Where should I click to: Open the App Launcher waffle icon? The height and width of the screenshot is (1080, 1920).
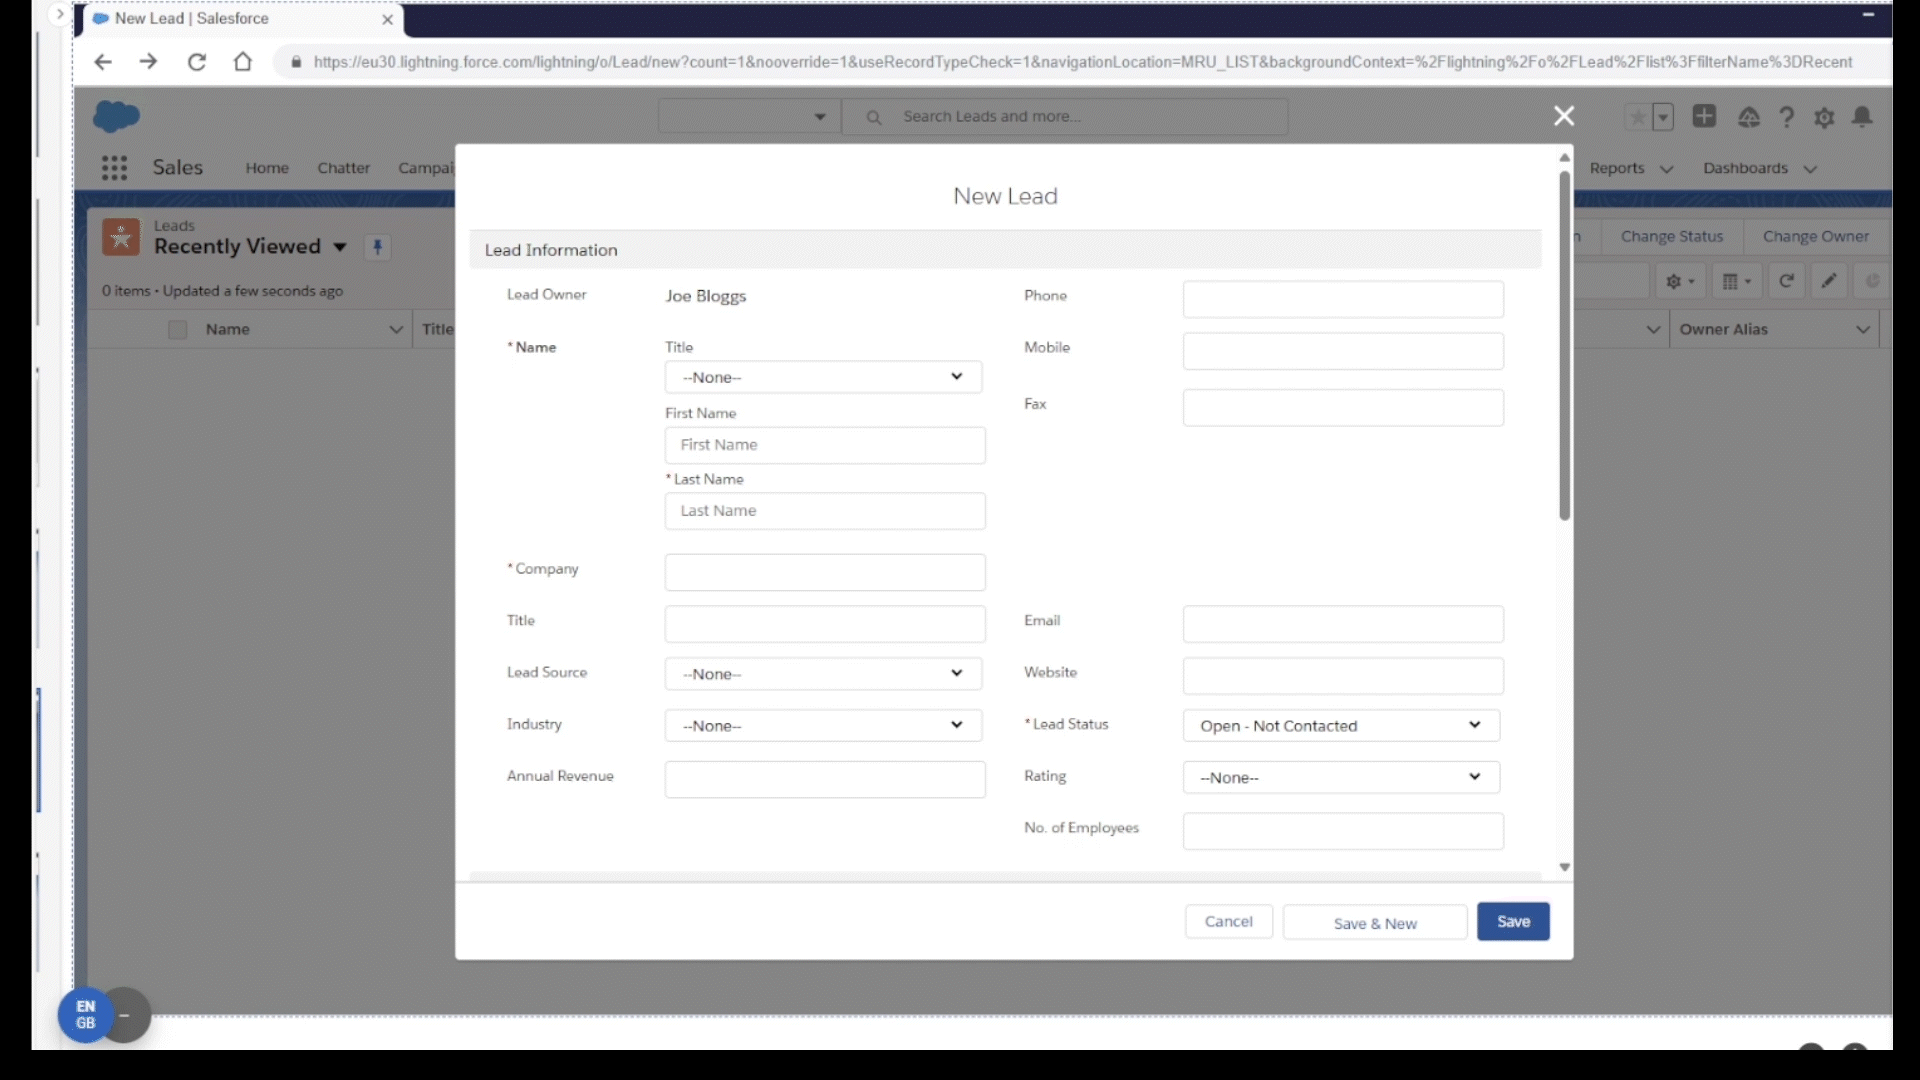click(x=115, y=167)
